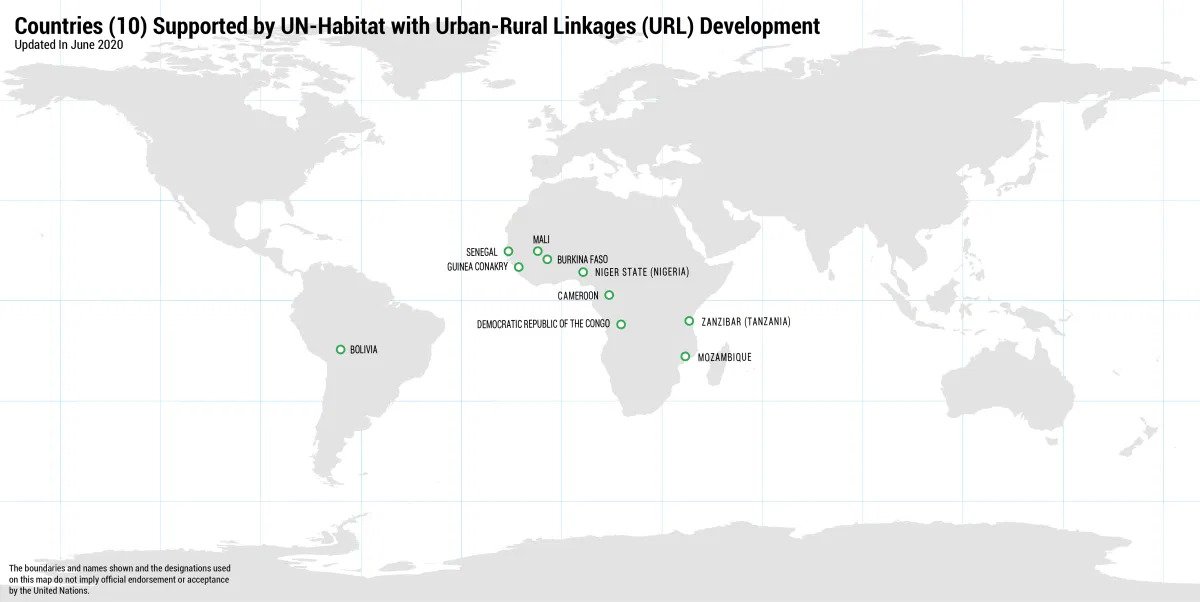The image size is (1200, 602).
Task: Select the "CAMEROON" country name label
Action: (578, 296)
